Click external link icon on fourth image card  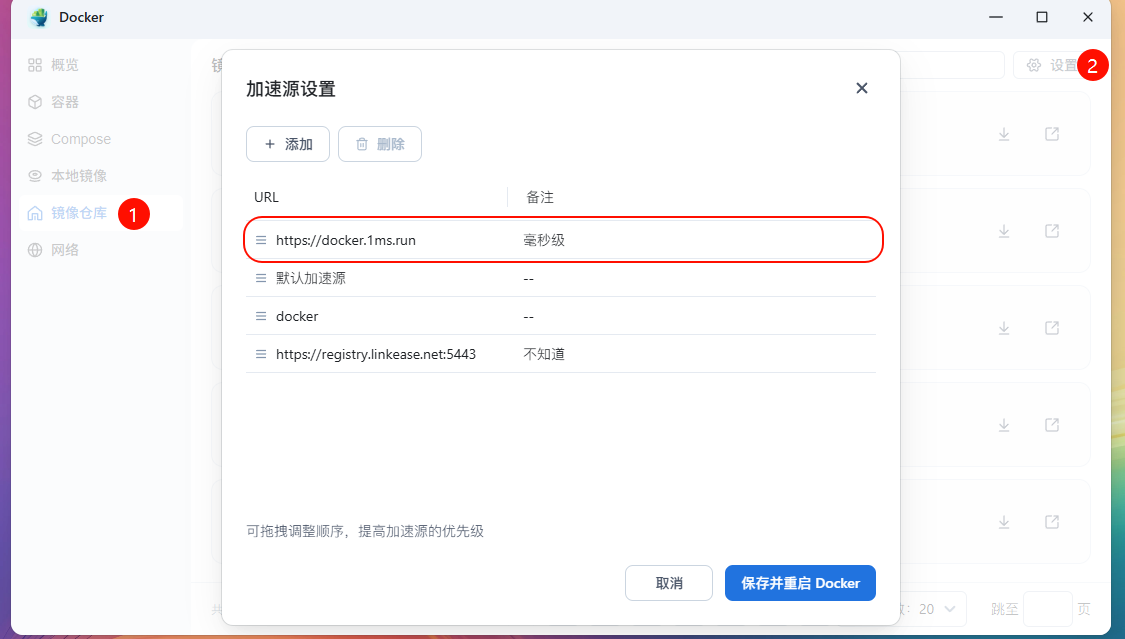1052,425
